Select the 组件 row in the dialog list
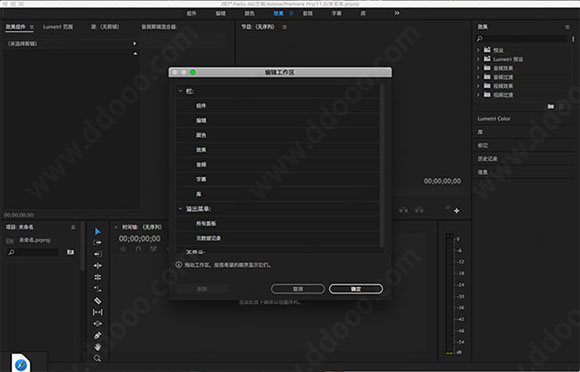Screen dimensions: 580x372 [x=277, y=106]
